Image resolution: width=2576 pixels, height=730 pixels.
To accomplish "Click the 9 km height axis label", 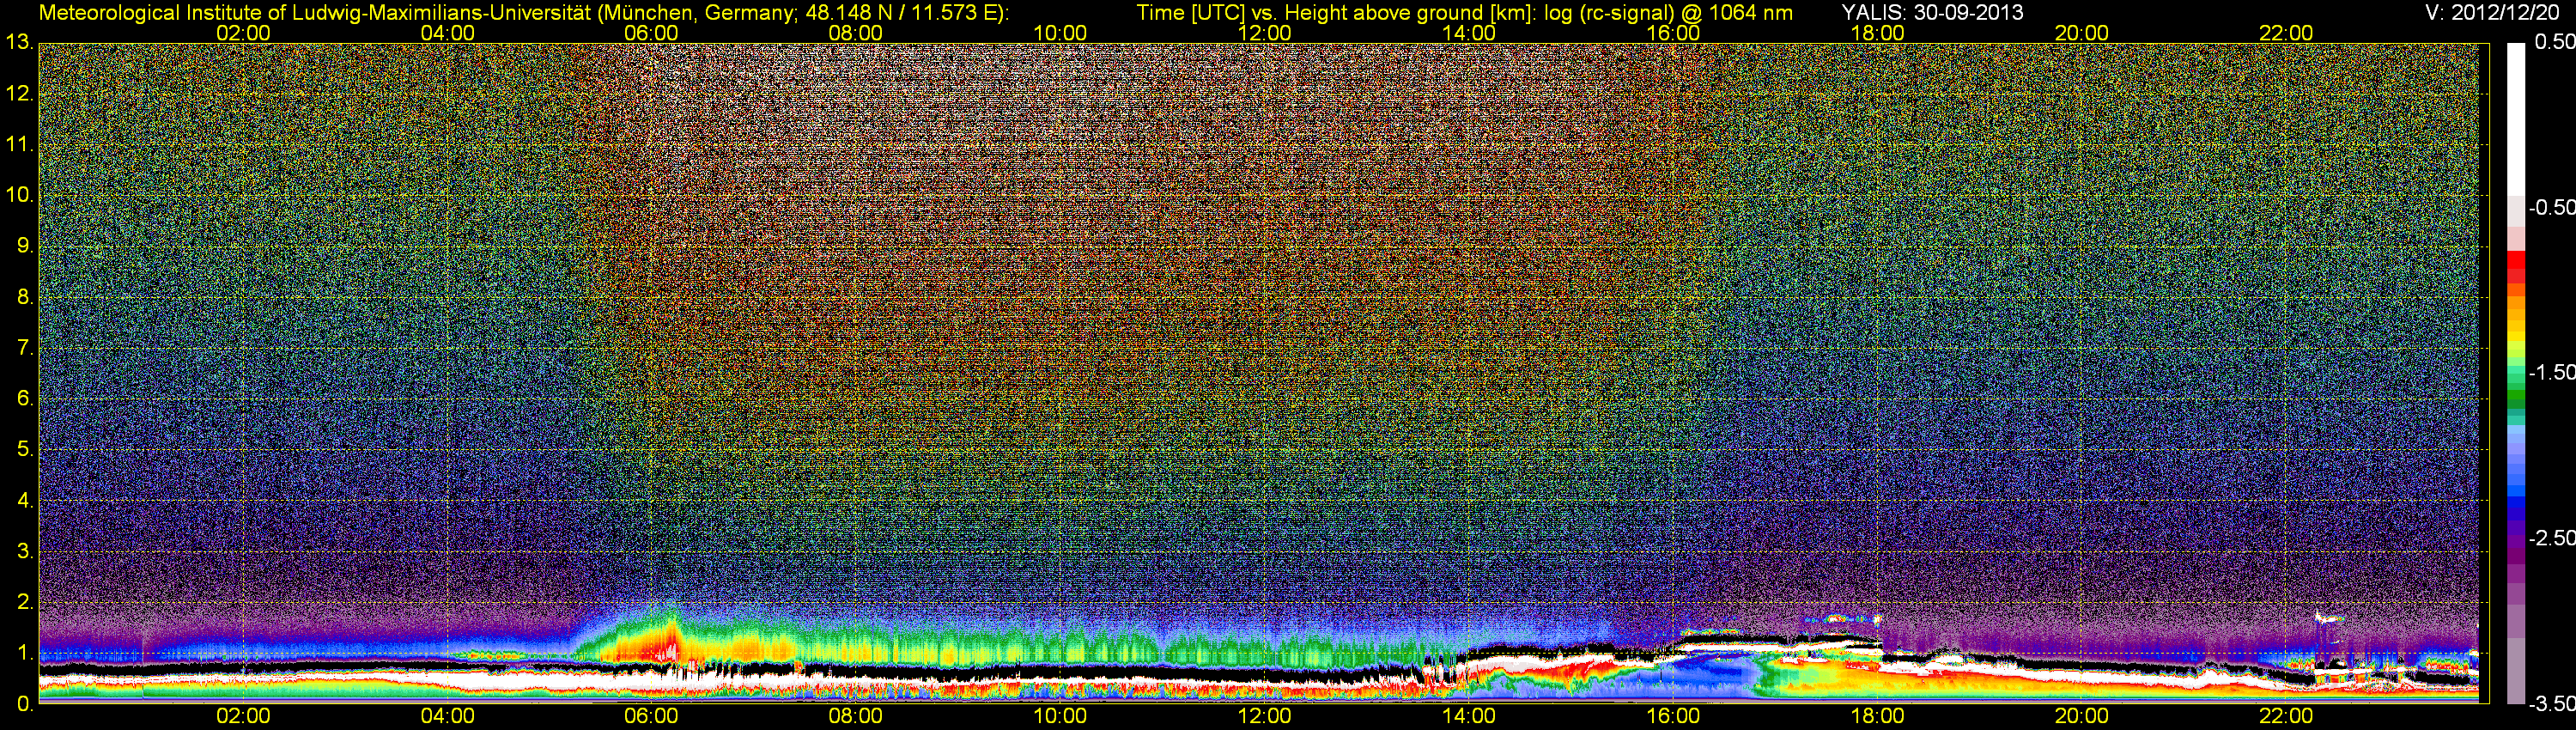I will [25, 246].
